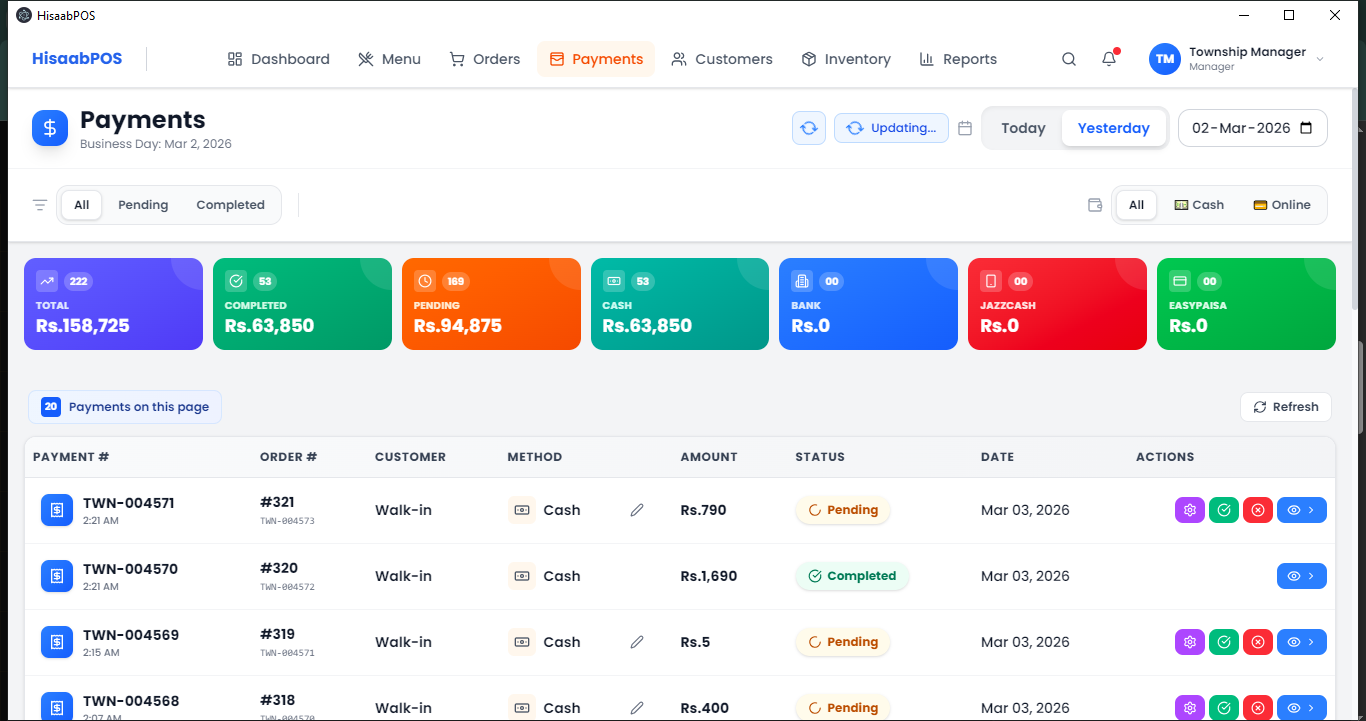Open the Inventory section
1366x721 pixels.
pos(846,59)
